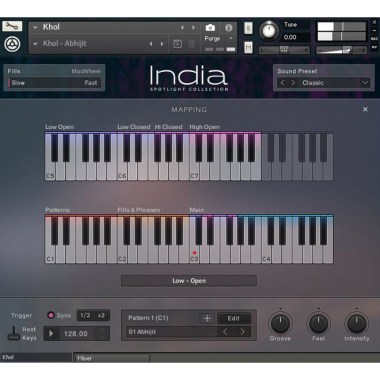Switch to the Khol tab
380x380 pixels.
36,357
